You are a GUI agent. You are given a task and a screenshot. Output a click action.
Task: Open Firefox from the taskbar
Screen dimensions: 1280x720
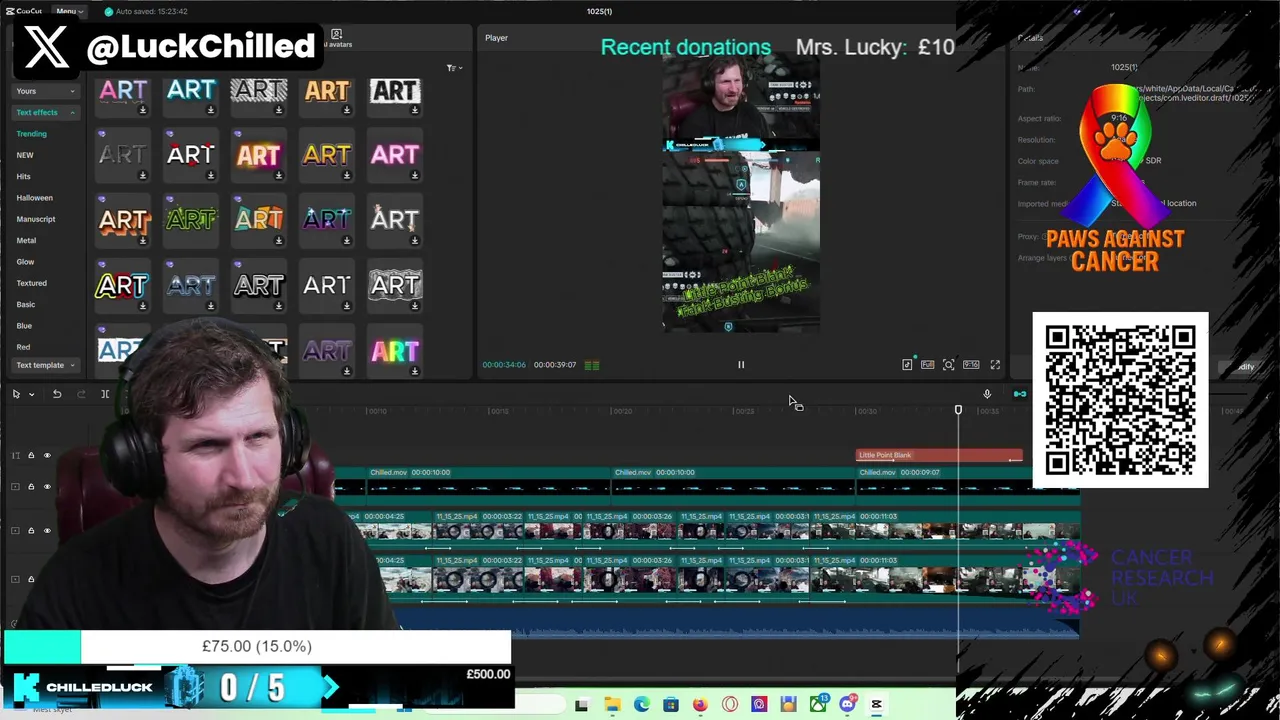[x=700, y=705]
